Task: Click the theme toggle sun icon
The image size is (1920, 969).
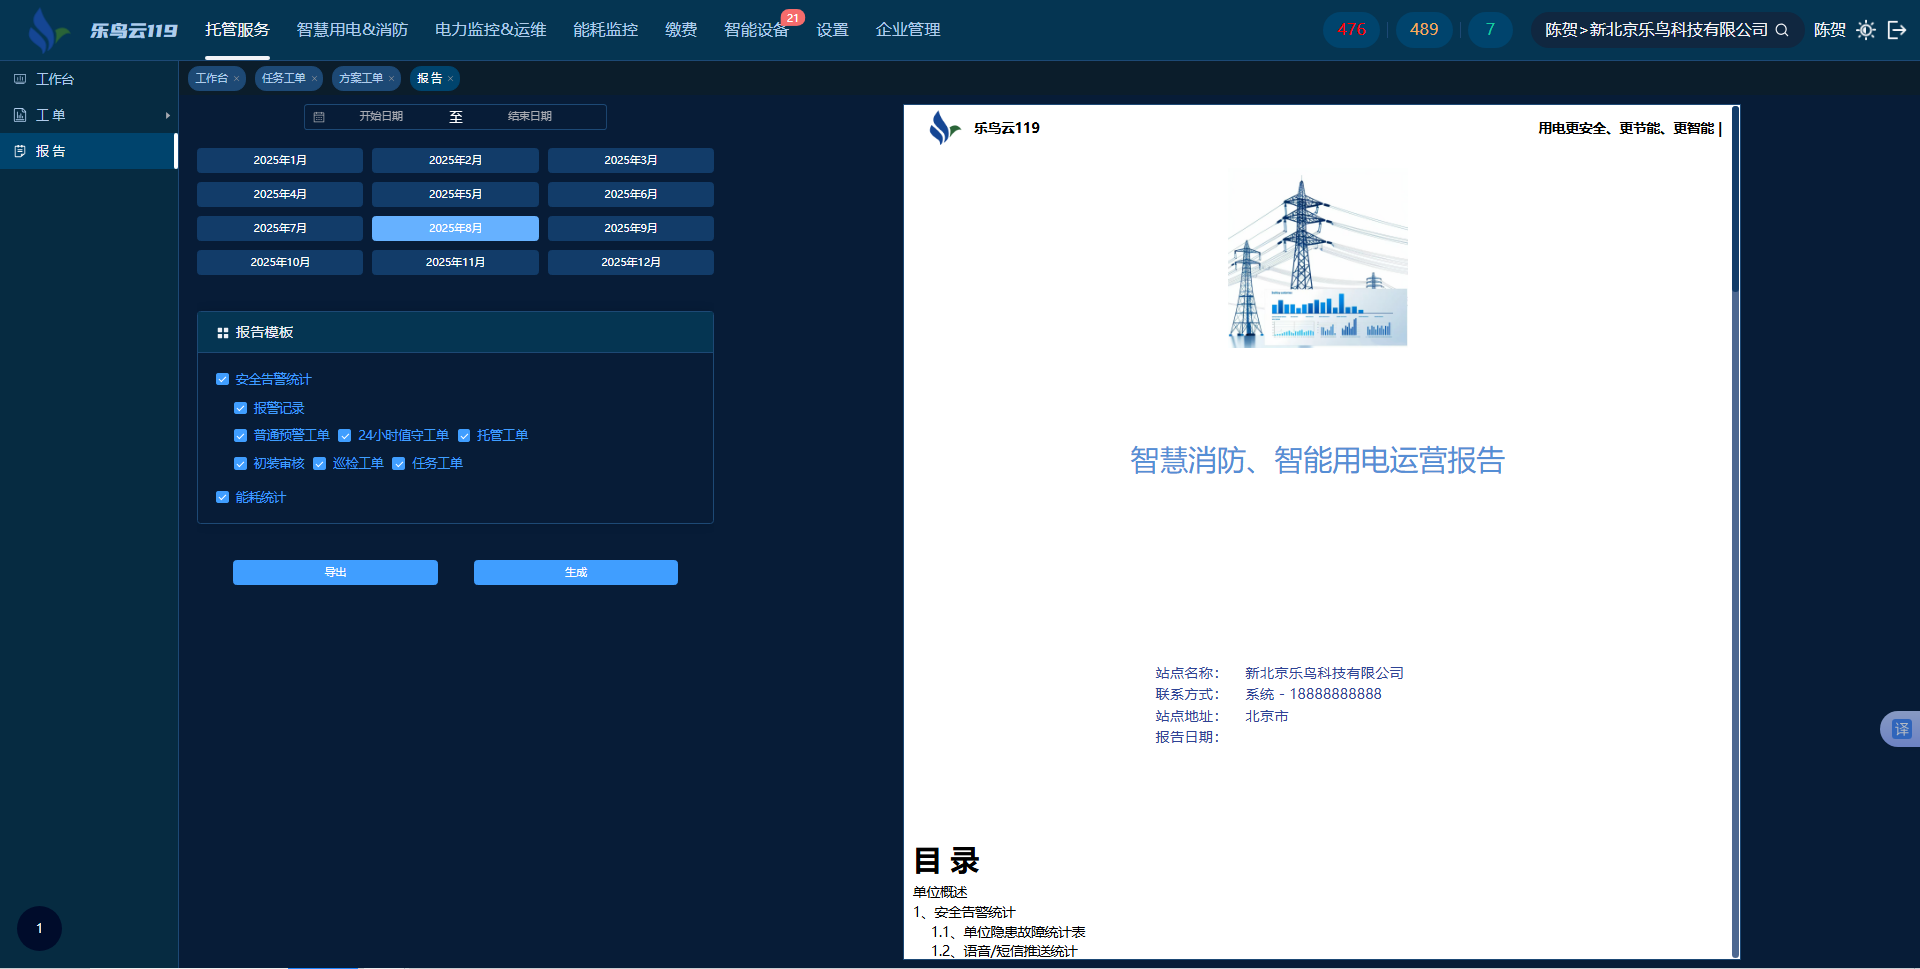Action: tap(1865, 30)
